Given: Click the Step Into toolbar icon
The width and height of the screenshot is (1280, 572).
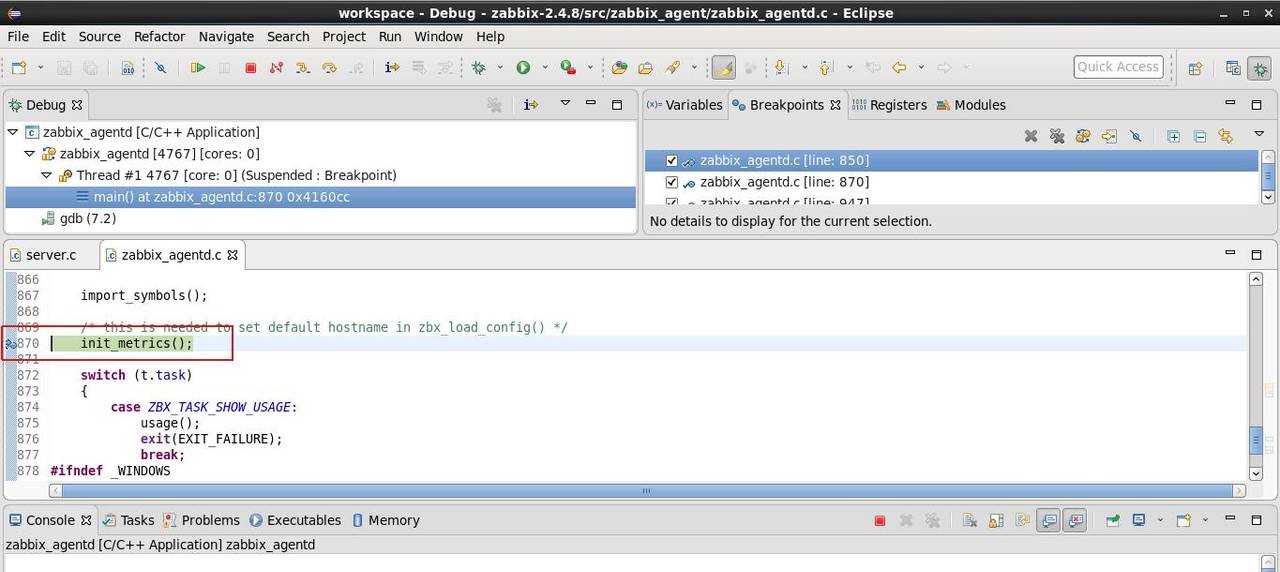Looking at the screenshot, I should (303, 68).
